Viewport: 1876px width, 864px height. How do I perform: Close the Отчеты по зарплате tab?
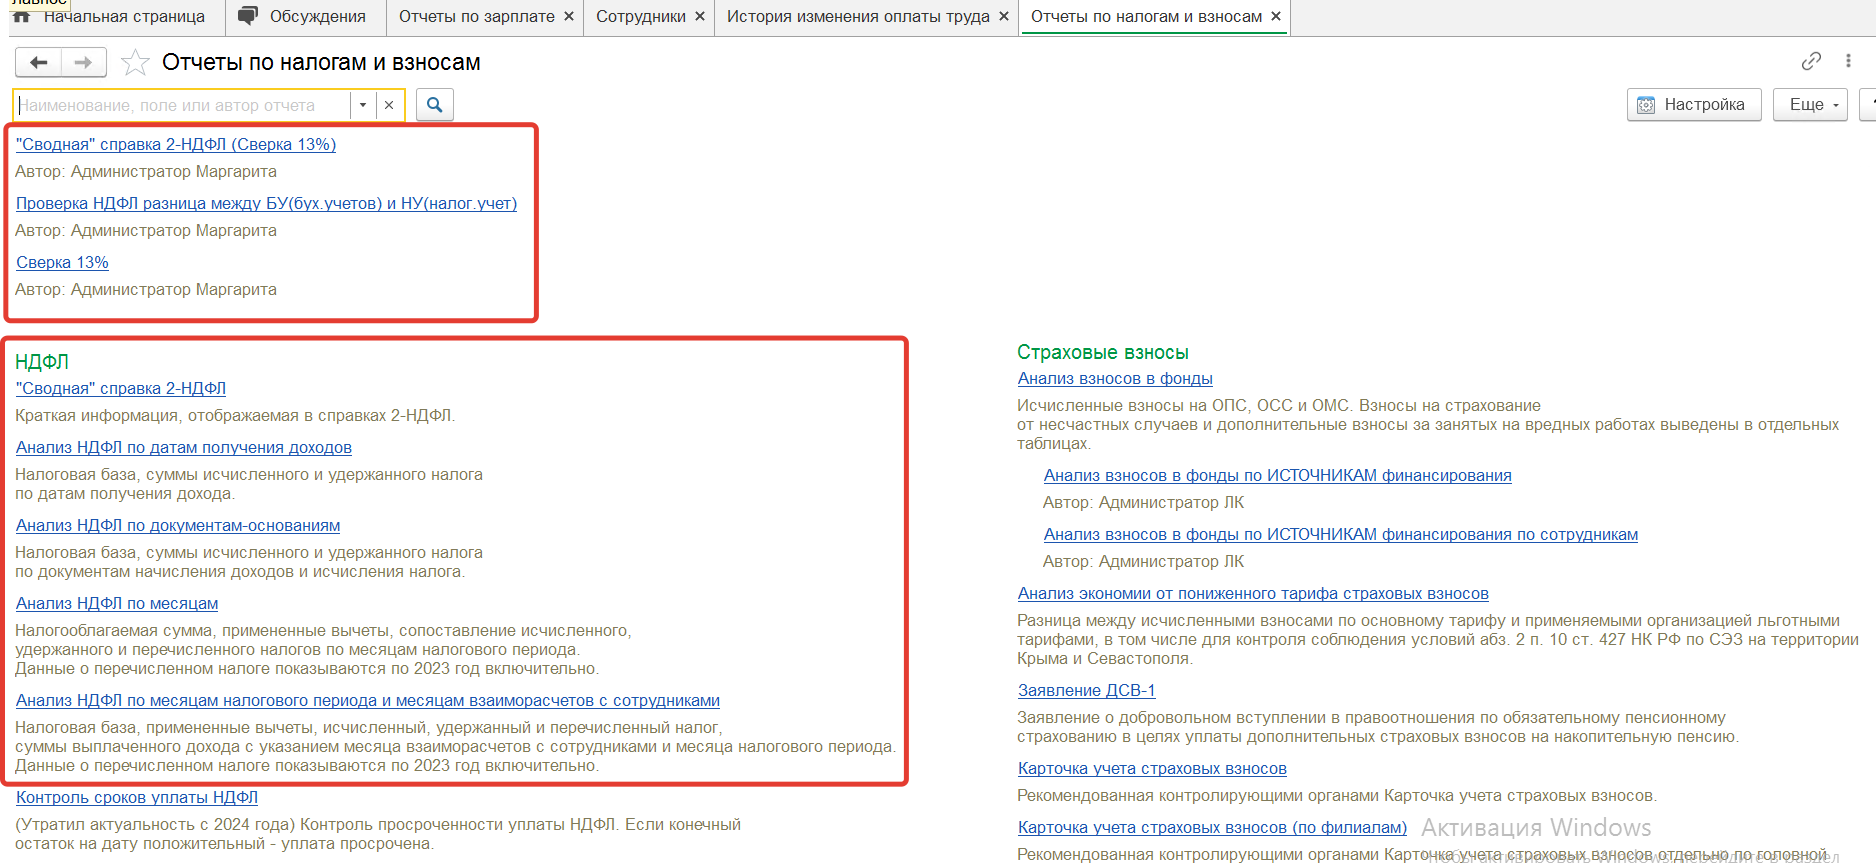point(569,17)
